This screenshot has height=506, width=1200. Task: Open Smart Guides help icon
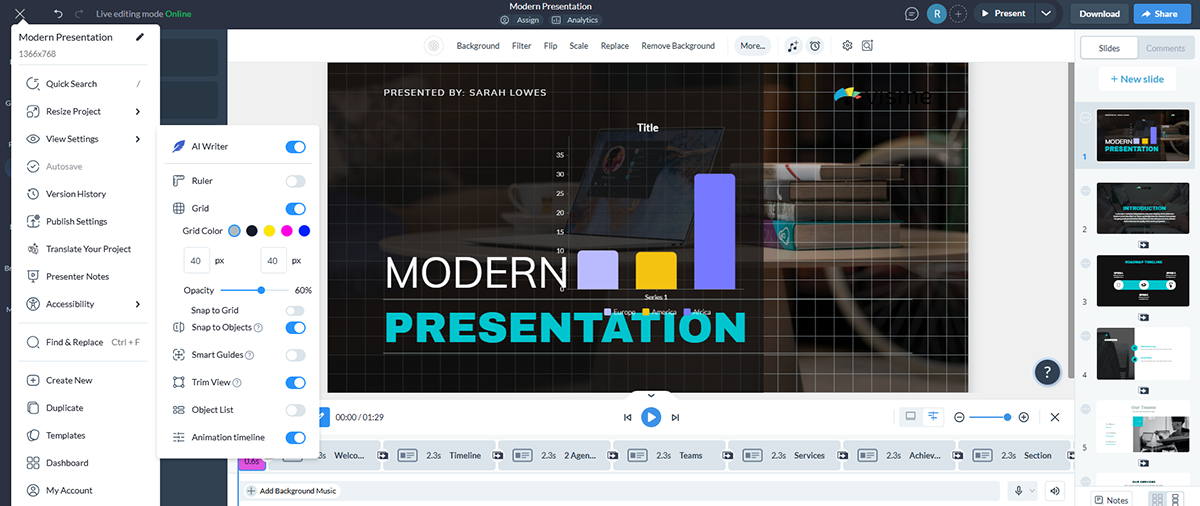pos(250,355)
